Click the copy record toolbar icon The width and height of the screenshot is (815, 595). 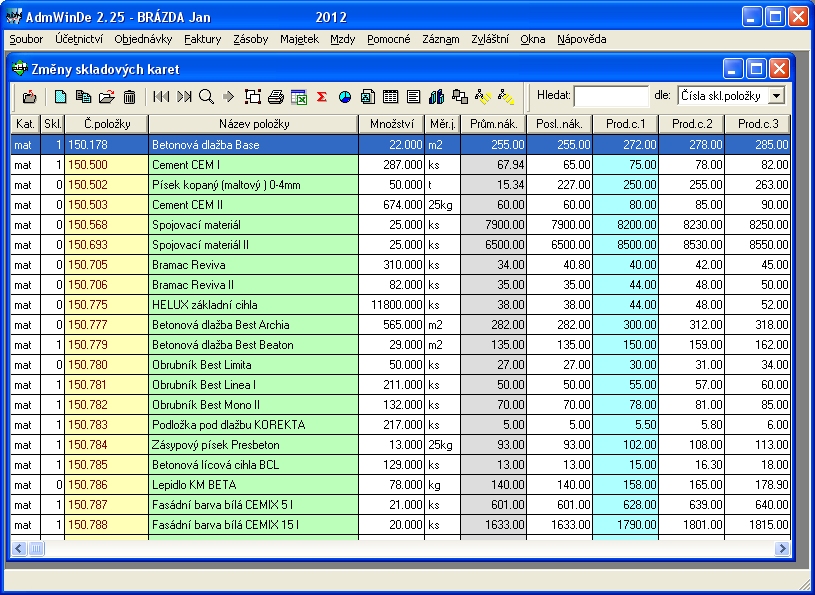[x=83, y=97]
